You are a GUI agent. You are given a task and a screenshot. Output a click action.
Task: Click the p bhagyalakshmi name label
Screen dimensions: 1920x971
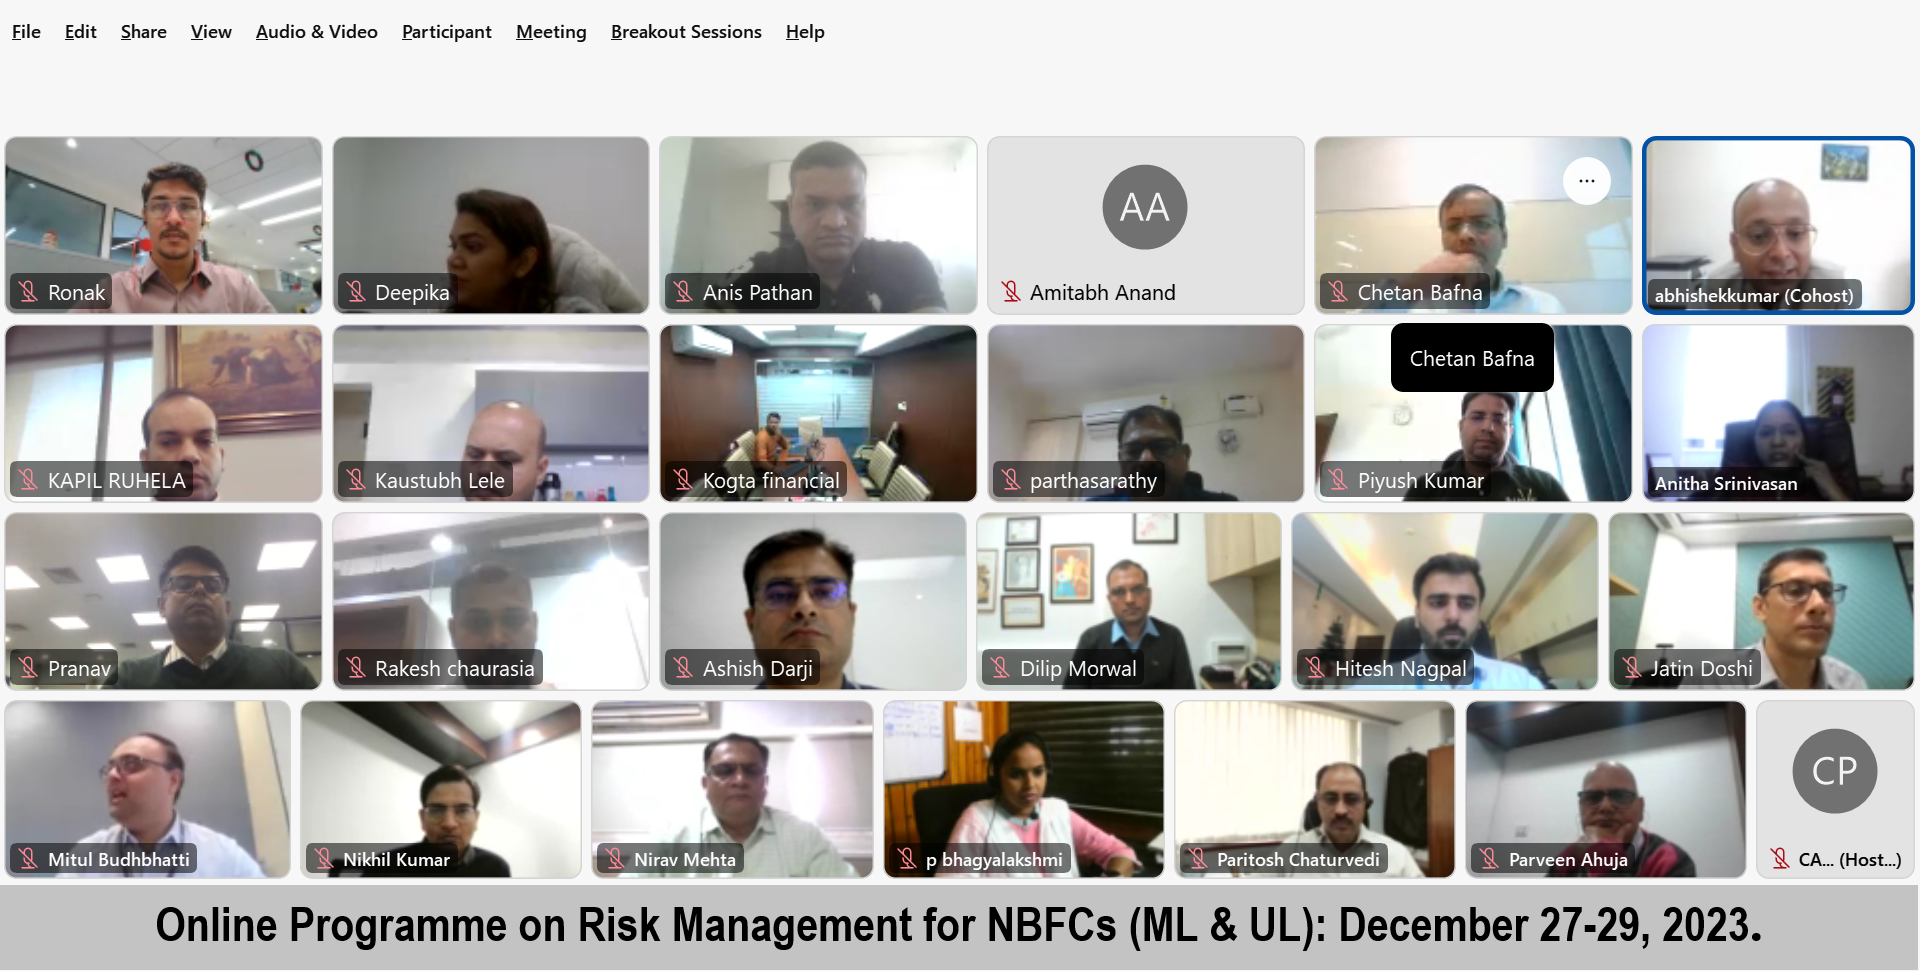(994, 859)
